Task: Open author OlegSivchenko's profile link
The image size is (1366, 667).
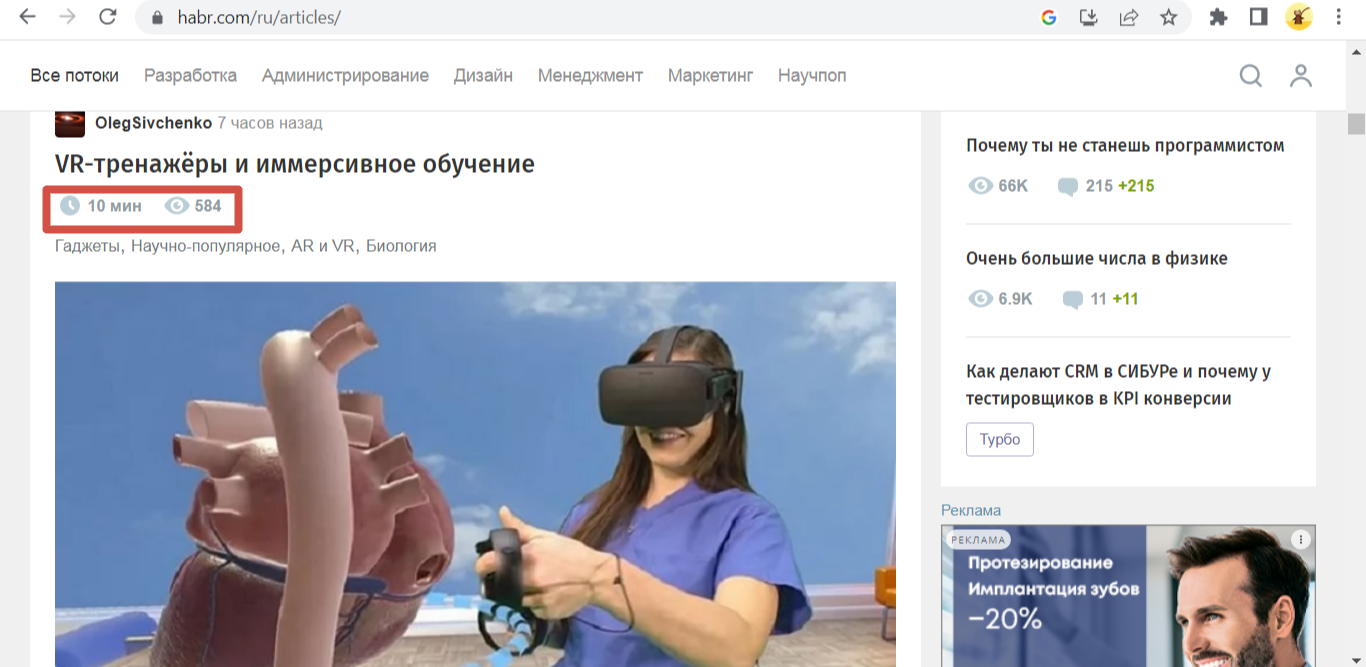Action: pyautogui.click(x=153, y=123)
